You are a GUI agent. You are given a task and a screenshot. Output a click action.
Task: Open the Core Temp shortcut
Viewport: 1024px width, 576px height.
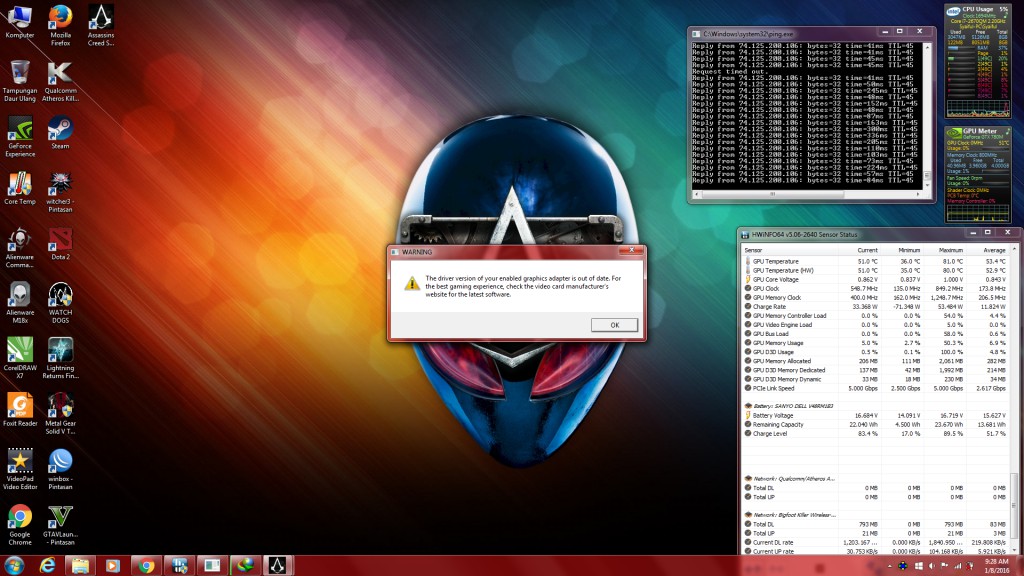click(20, 188)
